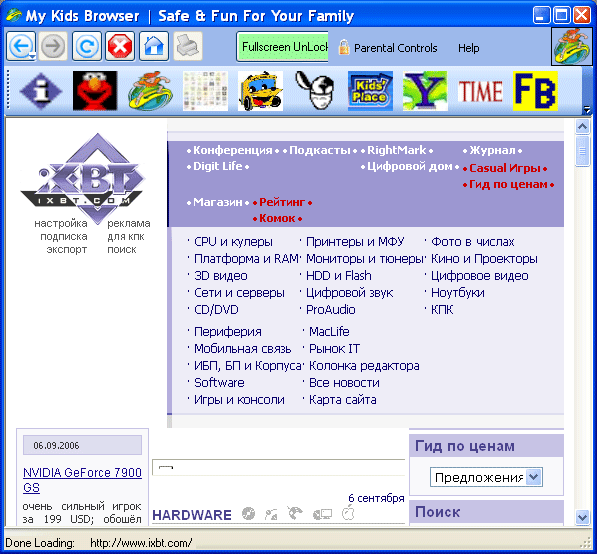Screen dimensions: 597x554
Task: Open the Рейтинг link
Action: click(x=282, y=202)
